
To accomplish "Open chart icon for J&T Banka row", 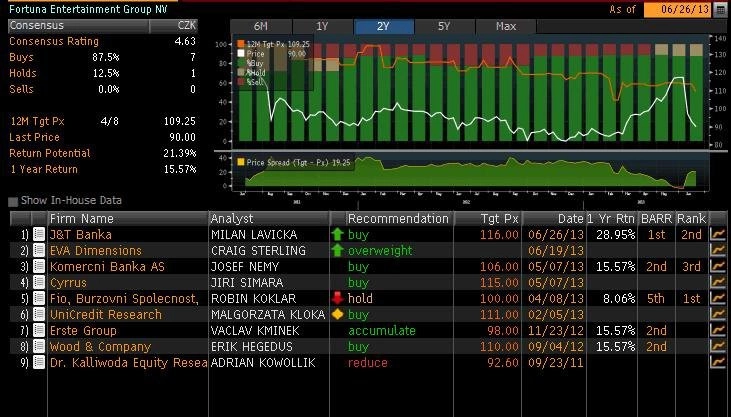I will (x=718, y=234).
